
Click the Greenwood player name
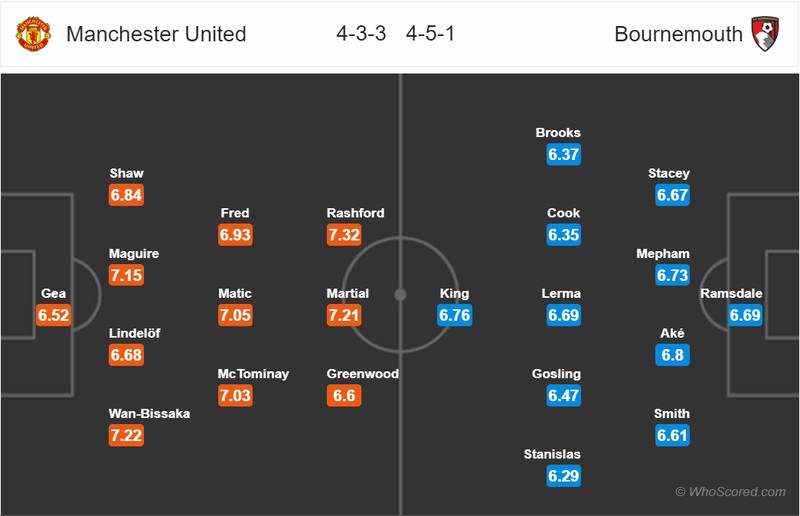[x=363, y=374]
